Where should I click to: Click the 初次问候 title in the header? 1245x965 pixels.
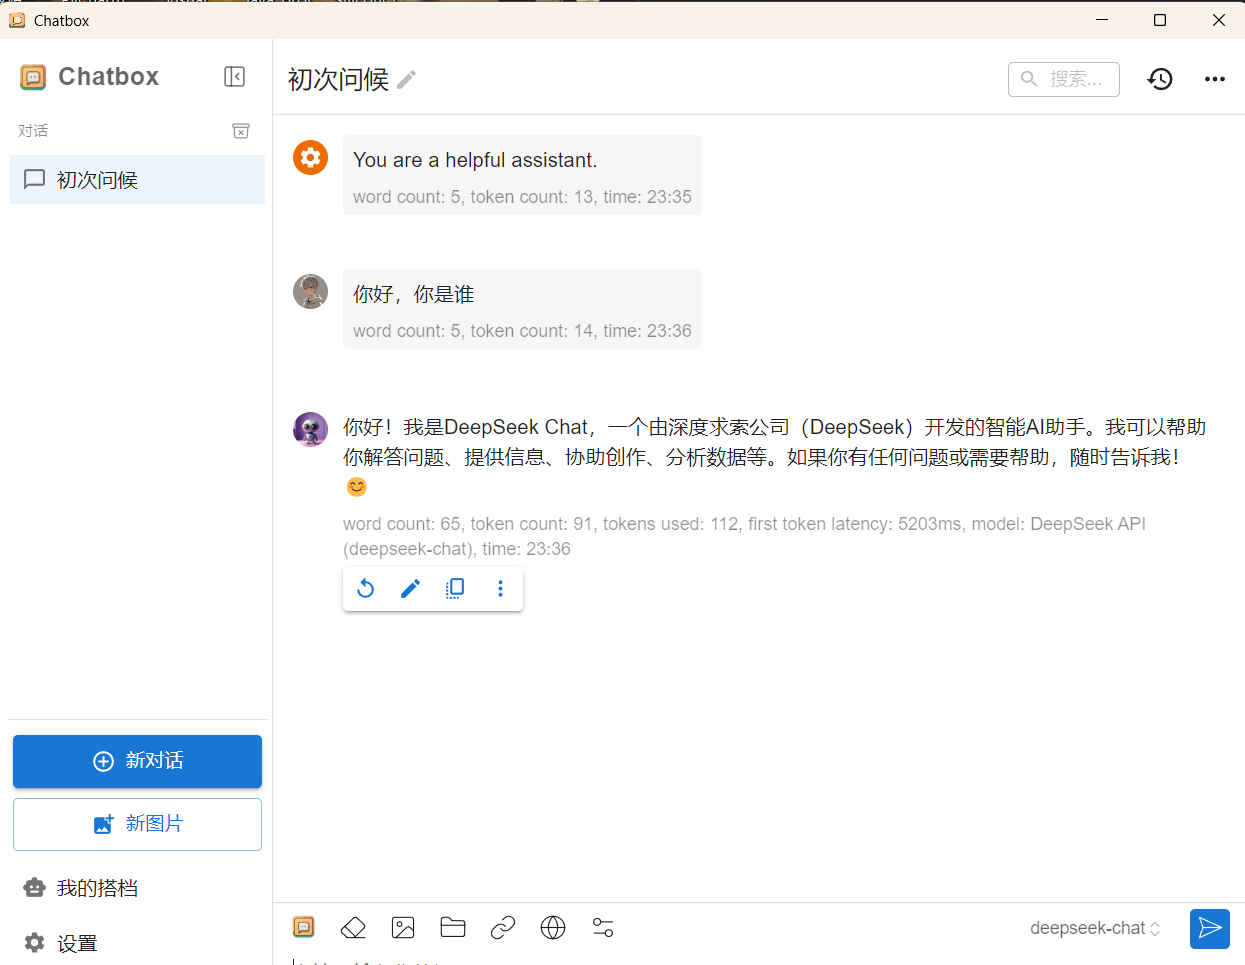tap(338, 80)
